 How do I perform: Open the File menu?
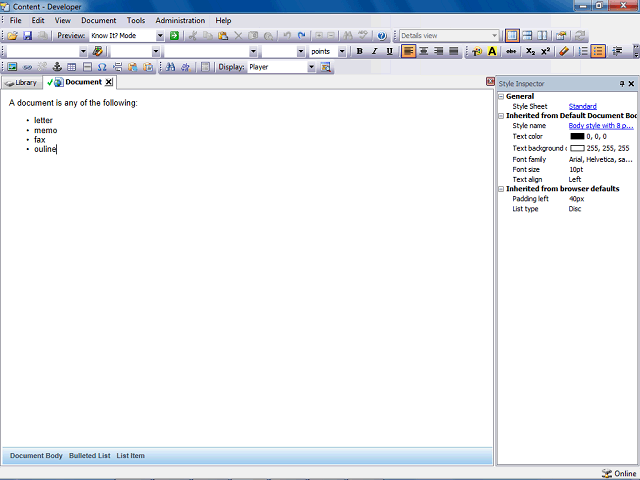[x=16, y=20]
